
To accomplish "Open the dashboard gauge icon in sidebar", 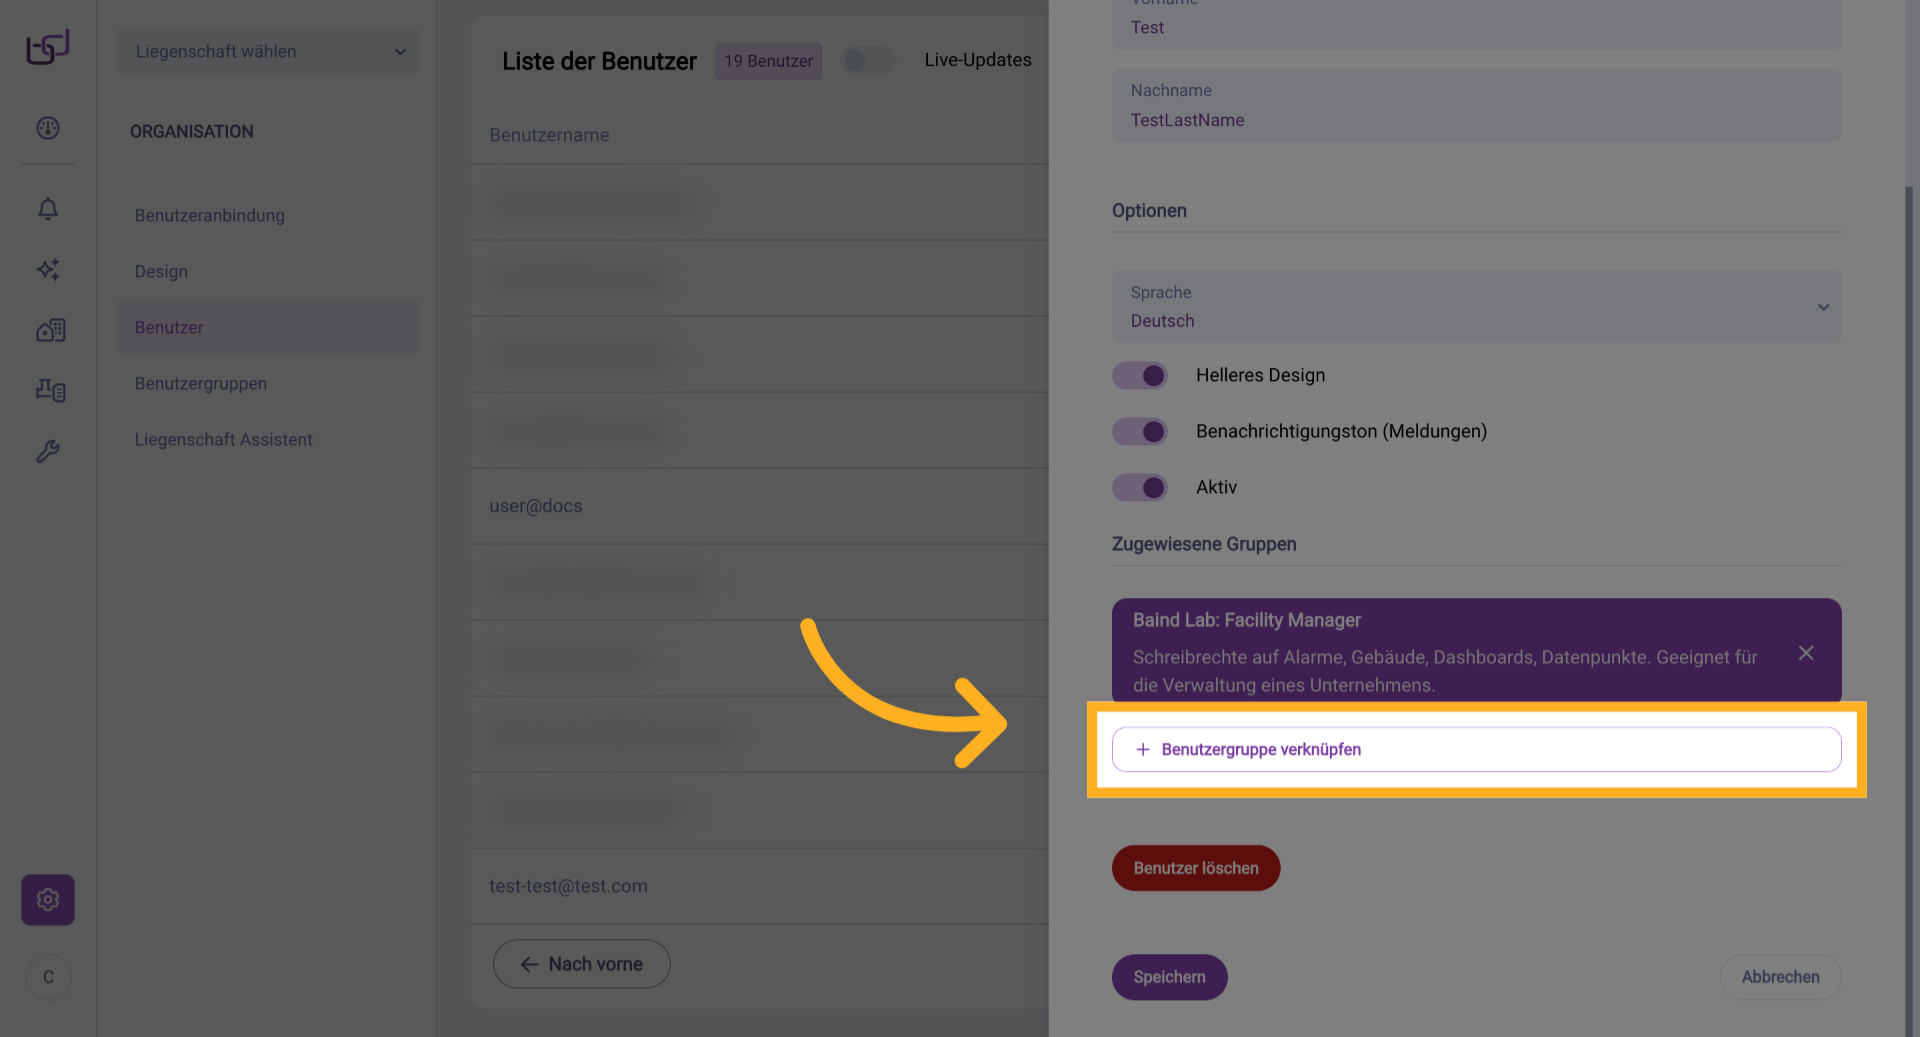I will [x=48, y=128].
